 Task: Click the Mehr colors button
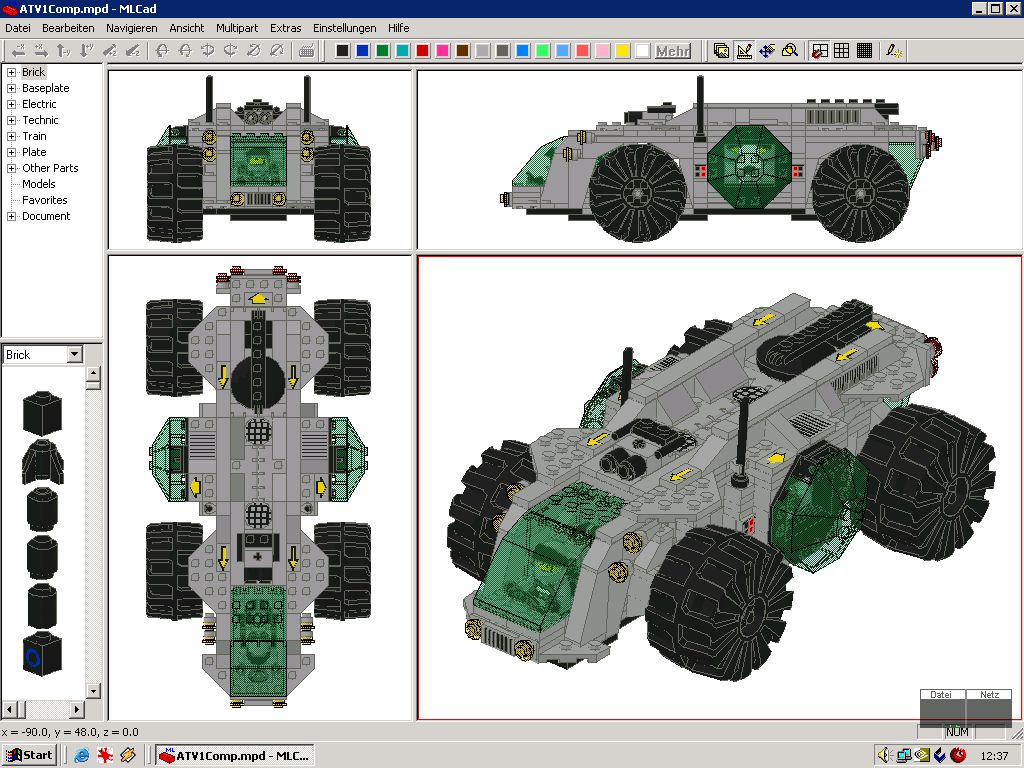click(x=673, y=50)
